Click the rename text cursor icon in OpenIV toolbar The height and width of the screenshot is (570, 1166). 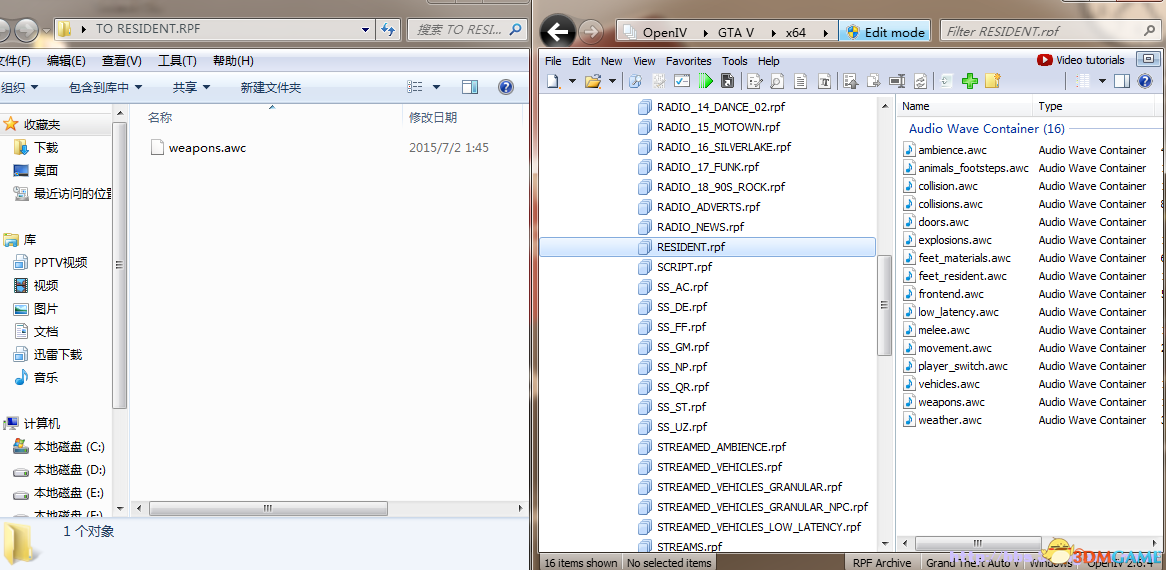click(x=898, y=81)
